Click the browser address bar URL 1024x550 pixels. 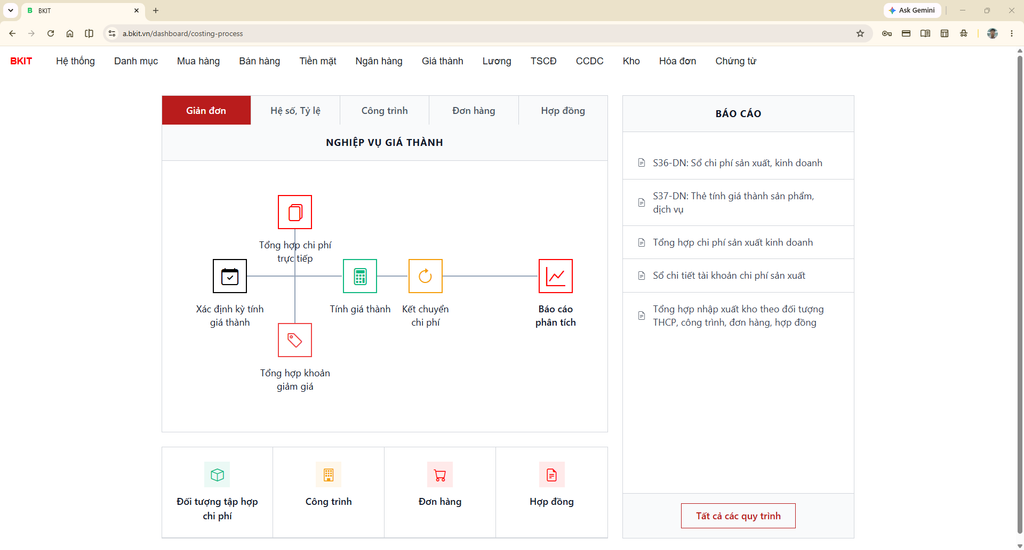click(x=183, y=33)
